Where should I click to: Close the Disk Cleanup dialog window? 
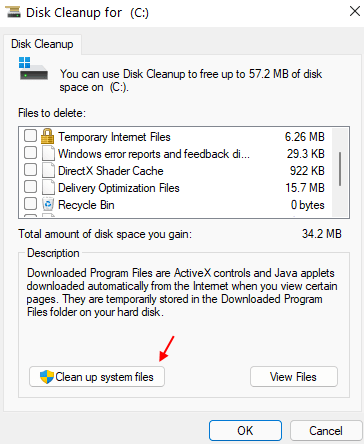(355, 11)
